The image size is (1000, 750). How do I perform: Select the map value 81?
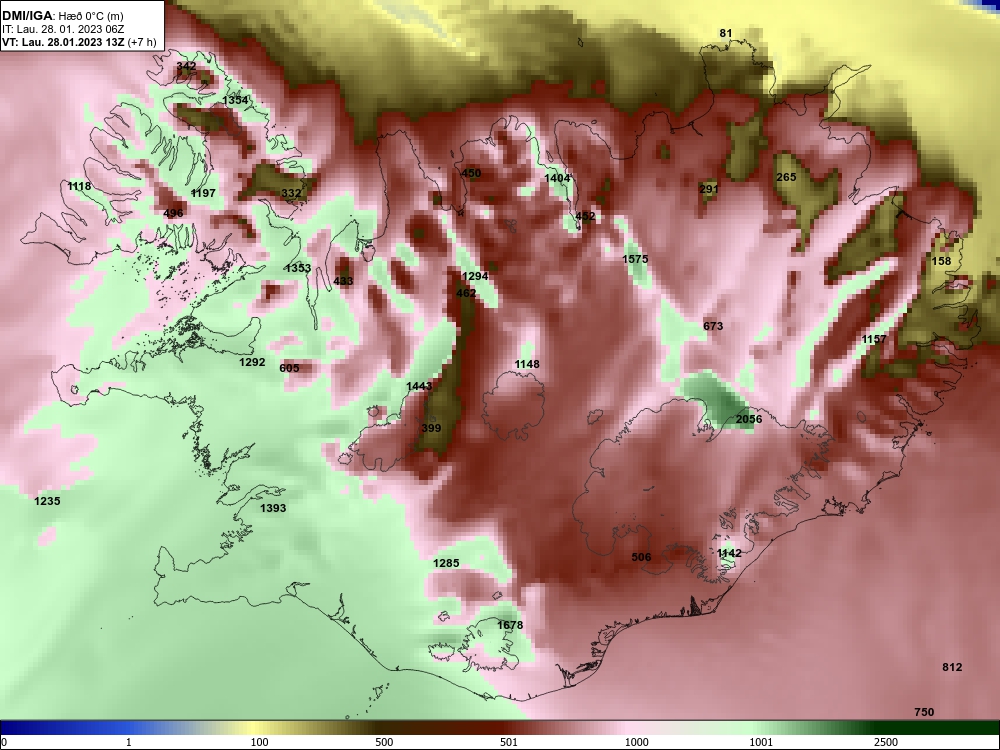[x=726, y=33]
